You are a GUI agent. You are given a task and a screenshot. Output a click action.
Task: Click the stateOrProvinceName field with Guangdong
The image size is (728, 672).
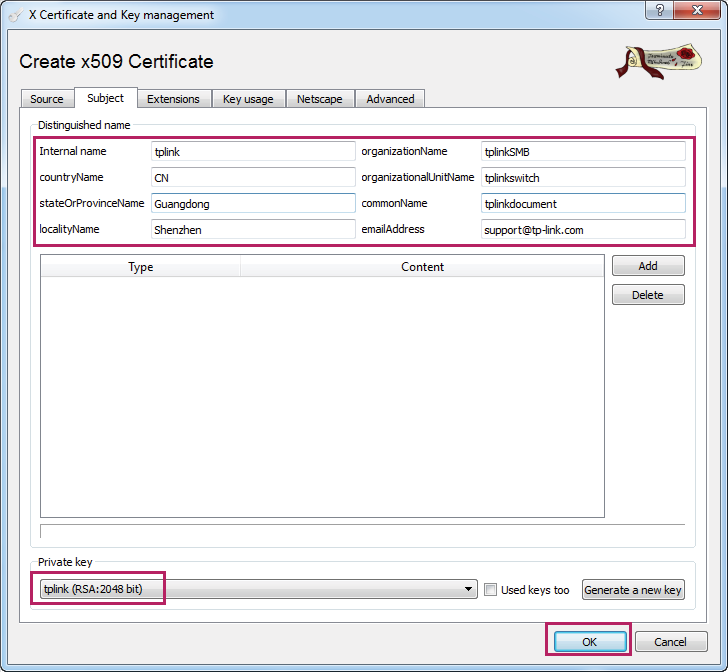pos(254,203)
